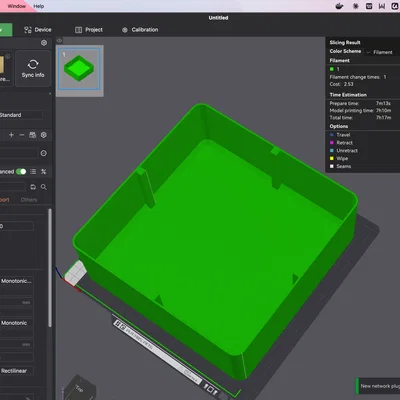Open Color Scheme Filament dropdown
400x400 pixels.
click(379, 52)
